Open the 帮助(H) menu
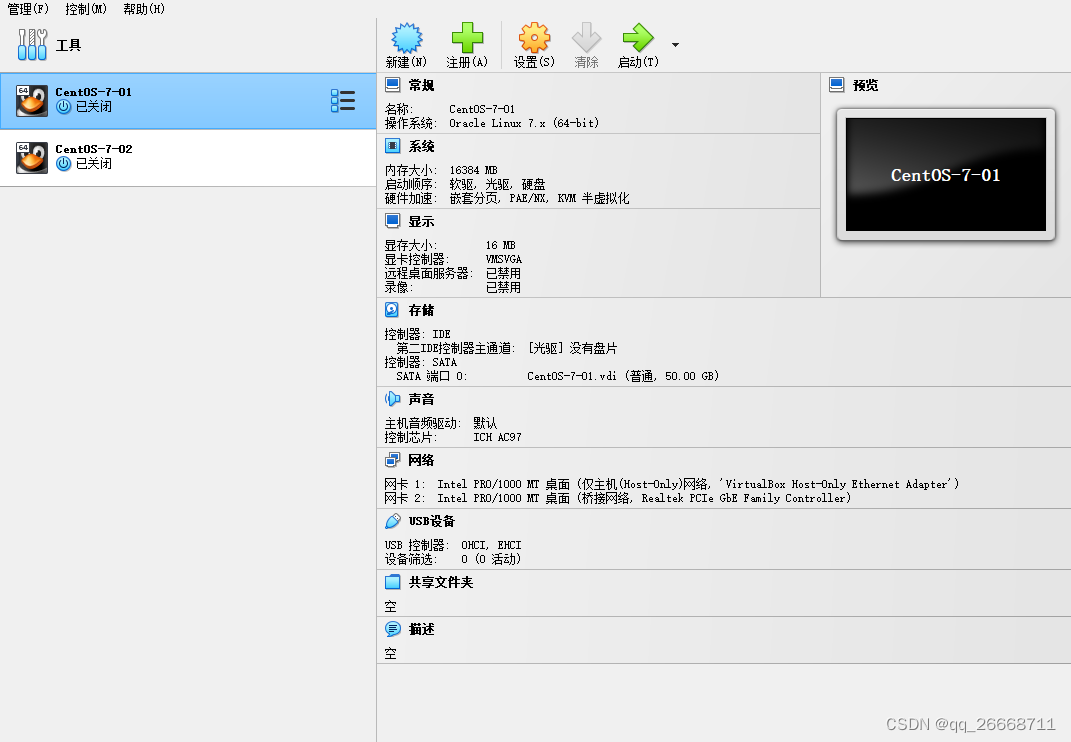Screen dimensions: 1071x742 pyautogui.click(x=144, y=9)
